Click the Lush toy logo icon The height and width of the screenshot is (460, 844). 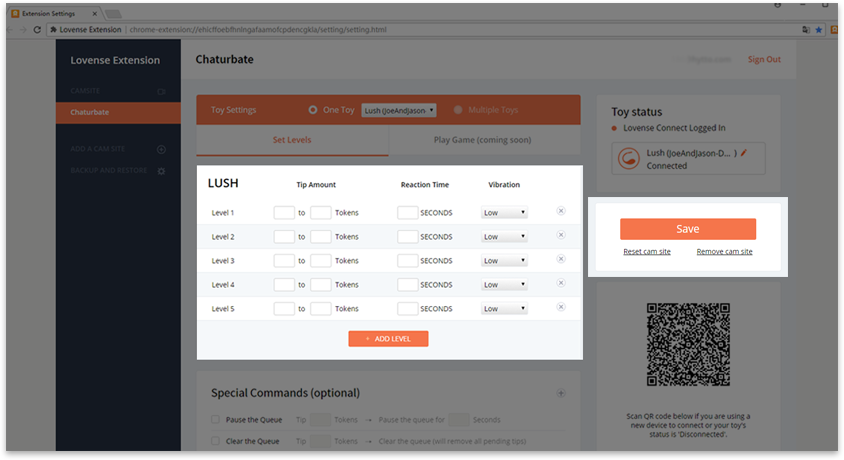[x=628, y=159]
